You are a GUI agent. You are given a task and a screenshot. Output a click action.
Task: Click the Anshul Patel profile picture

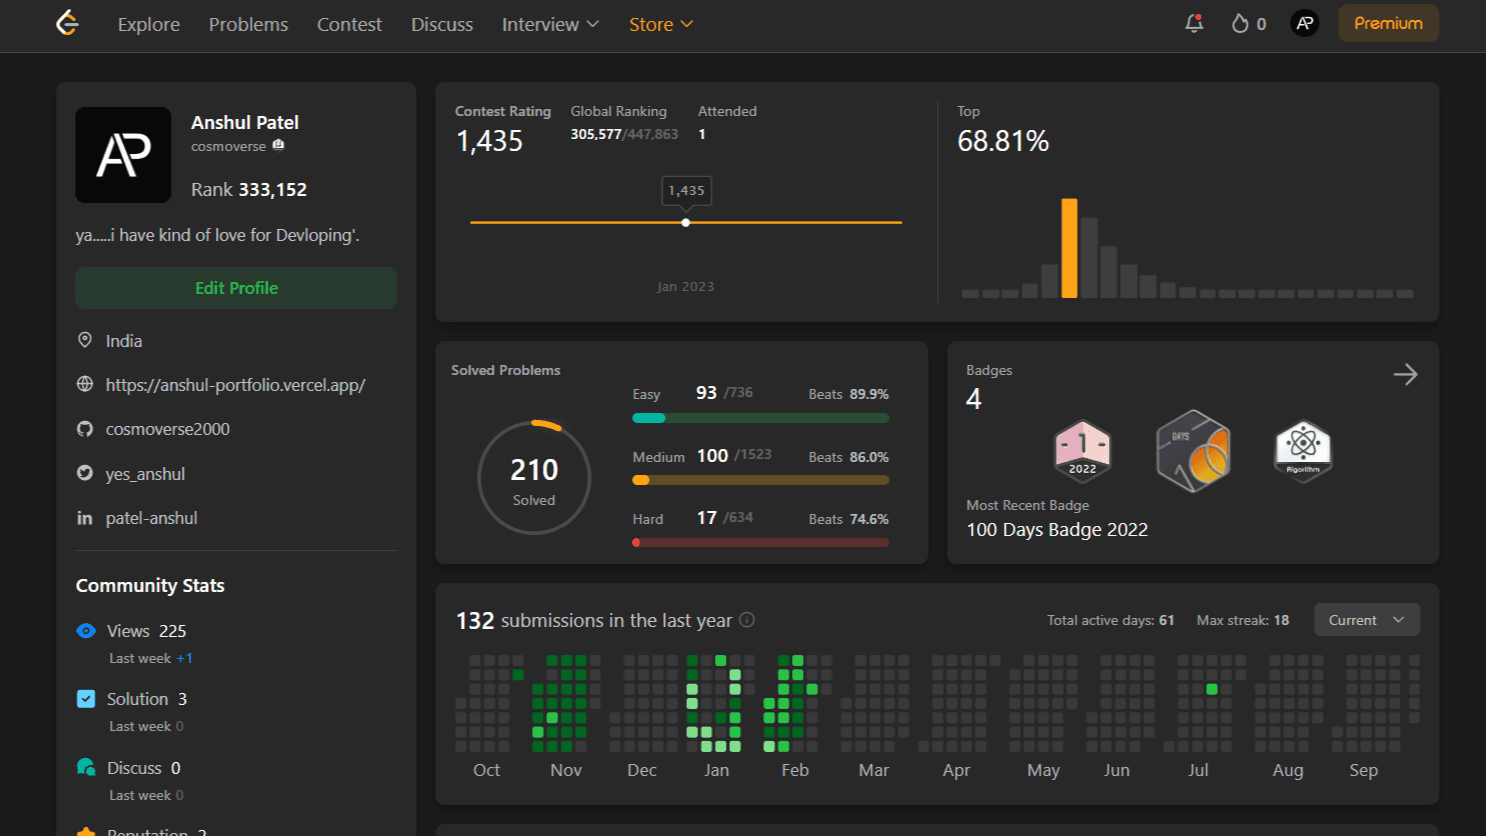(123, 155)
